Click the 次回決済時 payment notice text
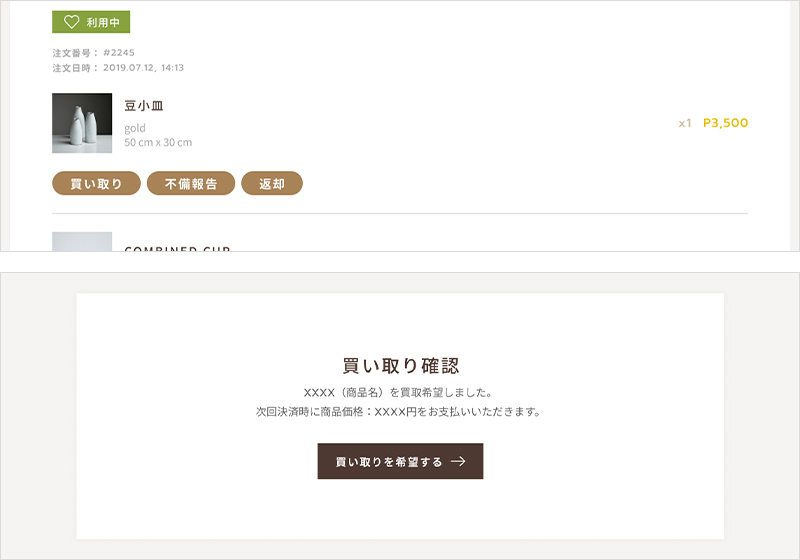This screenshot has width=800, height=560. click(400, 411)
